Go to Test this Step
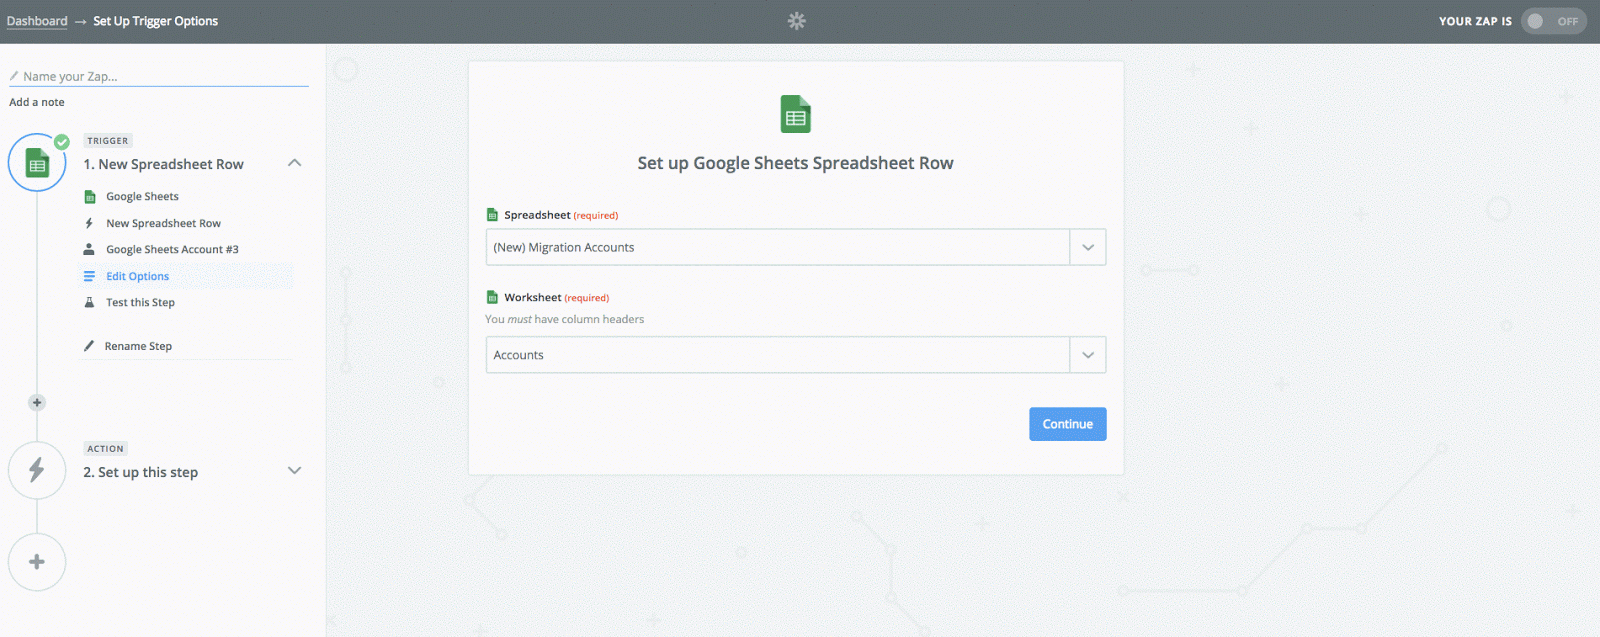The width and height of the screenshot is (1600, 637). point(140,302)
